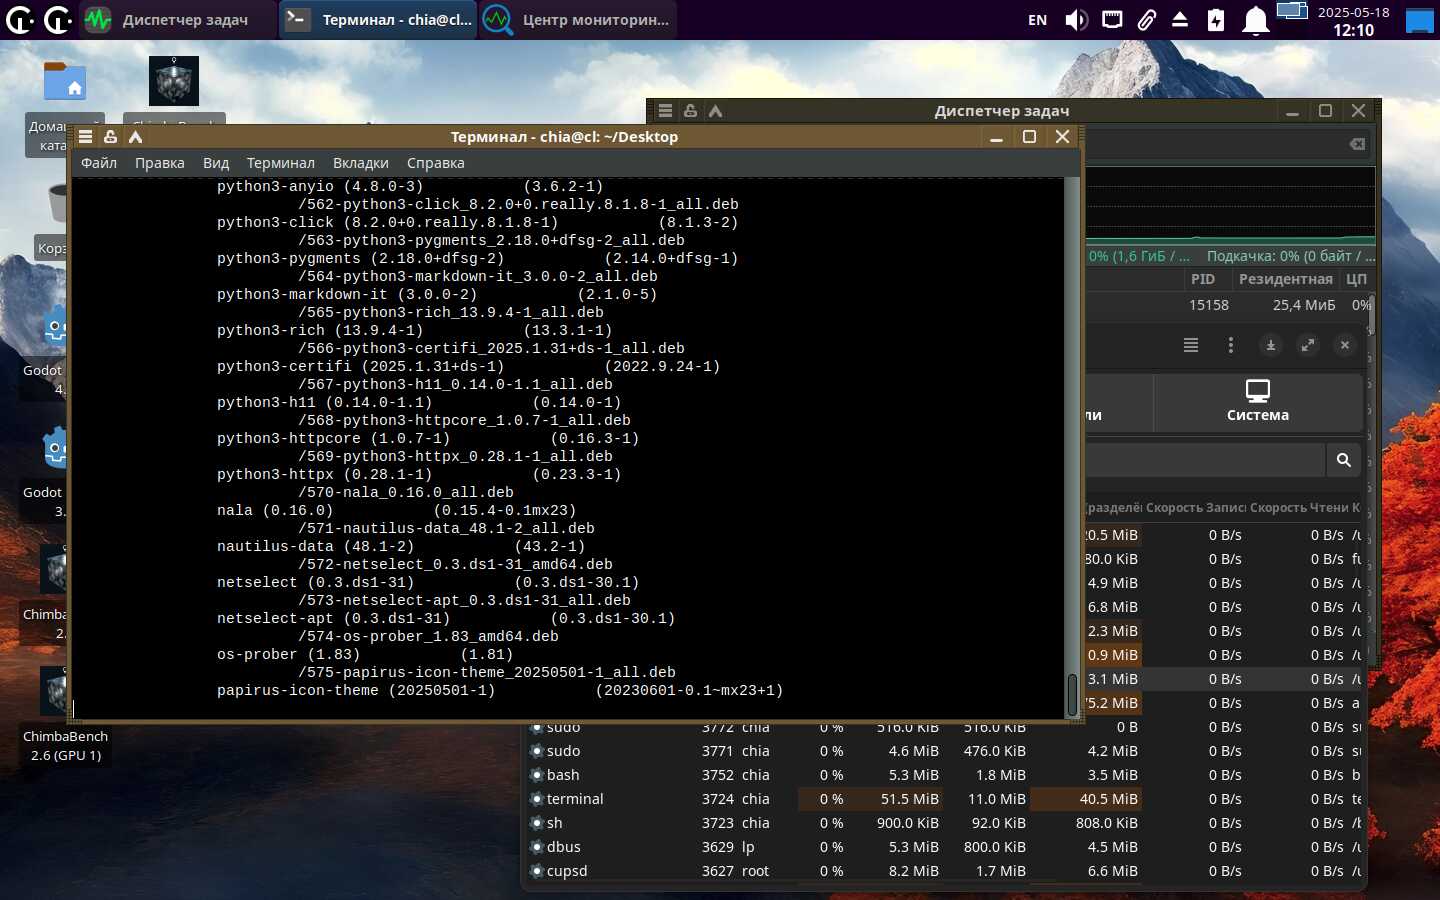Sort by ЦП column header

1356,279
